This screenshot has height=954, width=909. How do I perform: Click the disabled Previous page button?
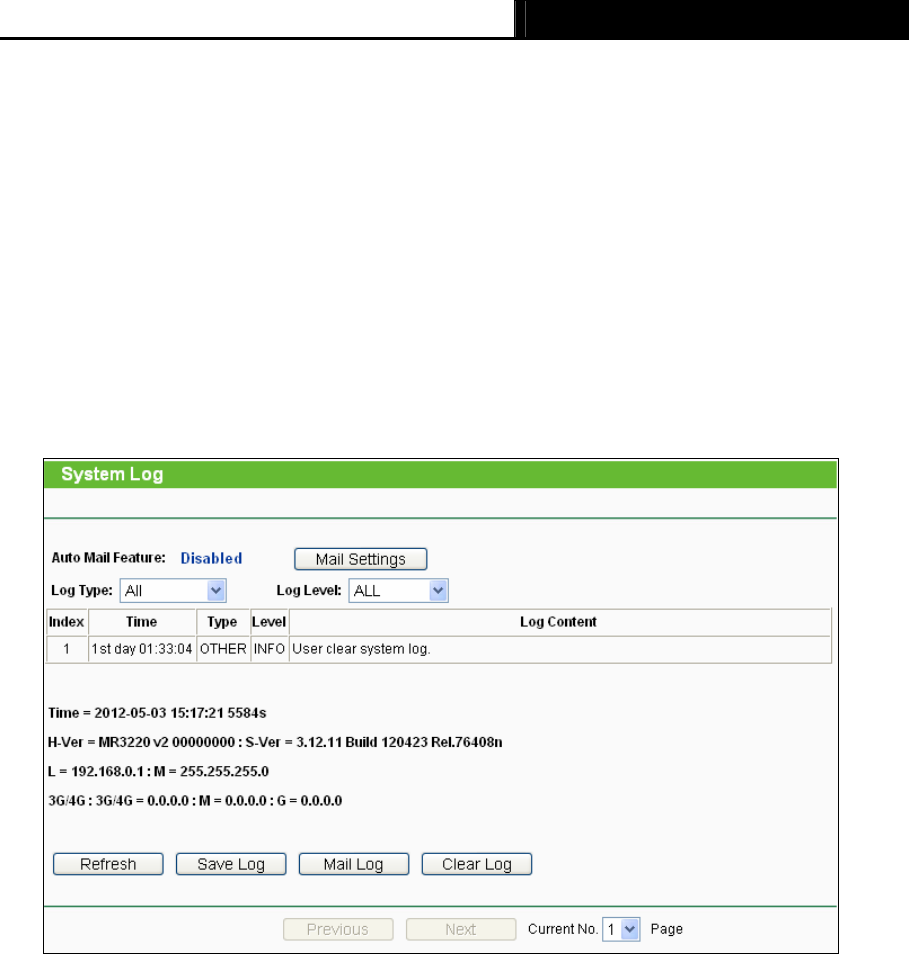[338, 929]
